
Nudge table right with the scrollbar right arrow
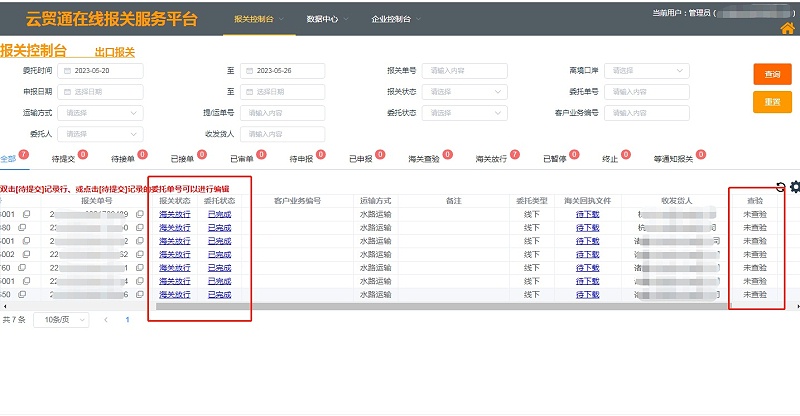[797, 306]
